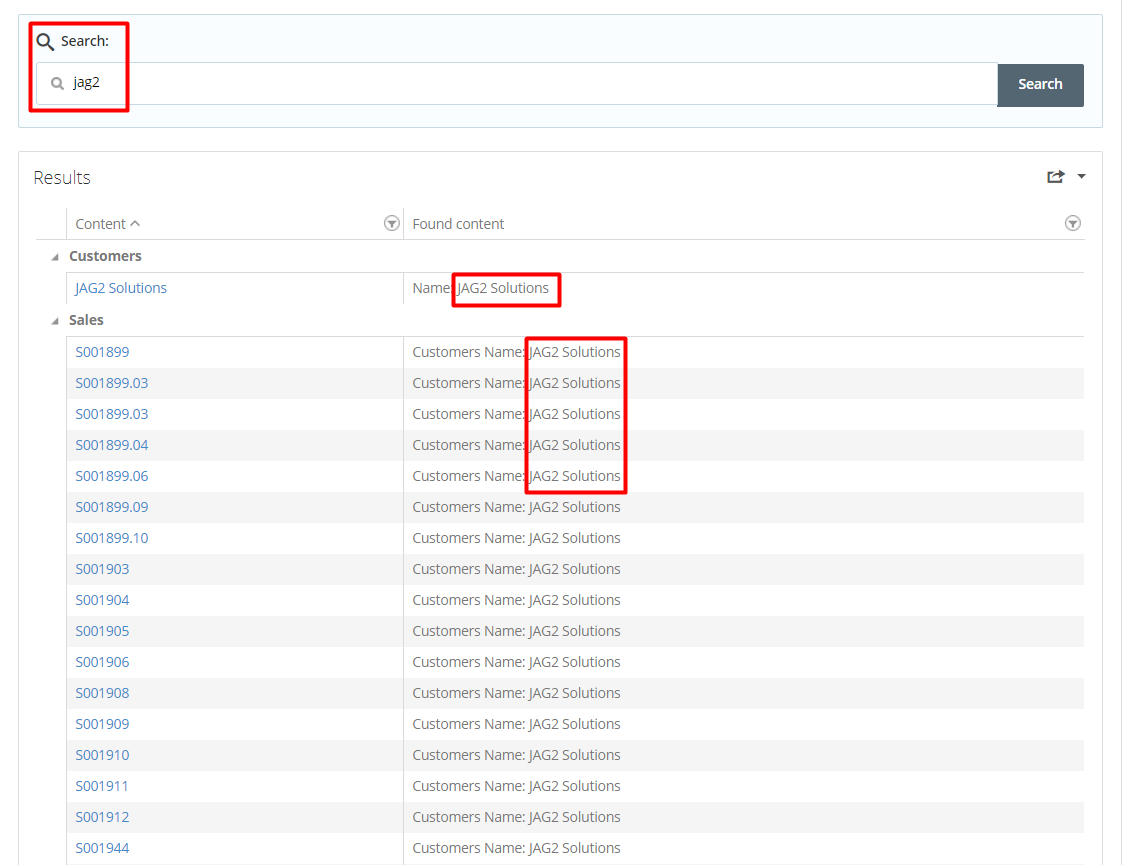The height and width of the screenshot is (865, 1122).
Task: Open sale S001903
Action: tap(102, 569)
